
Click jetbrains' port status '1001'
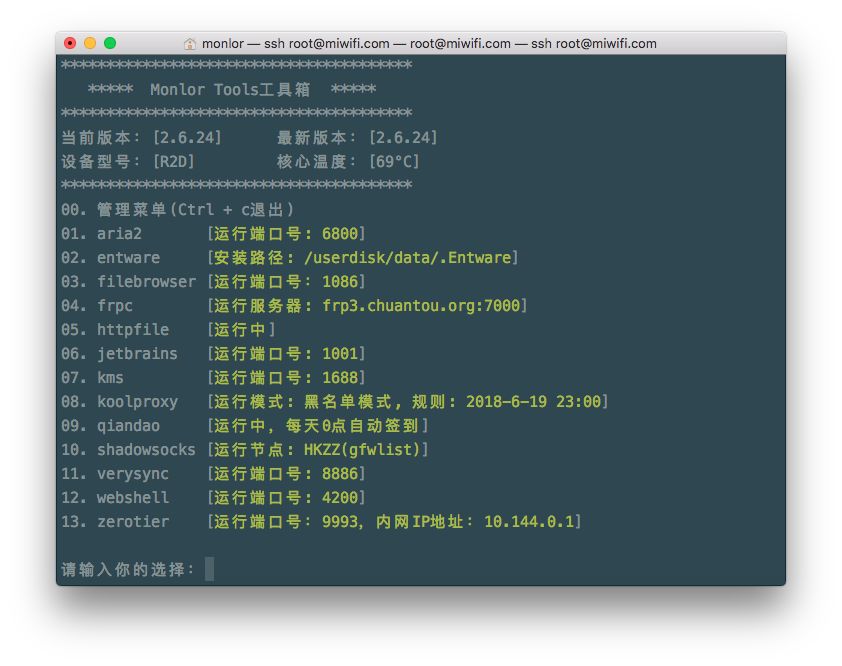340,353
